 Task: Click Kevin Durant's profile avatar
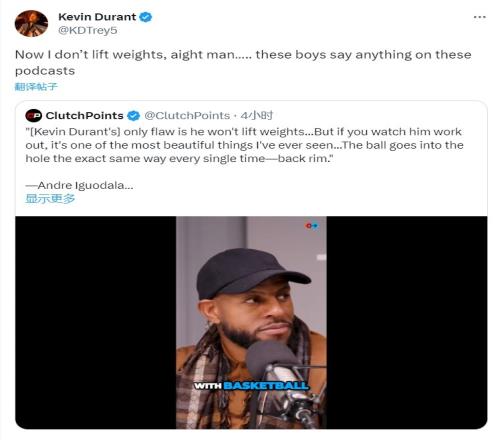(31, 23)
